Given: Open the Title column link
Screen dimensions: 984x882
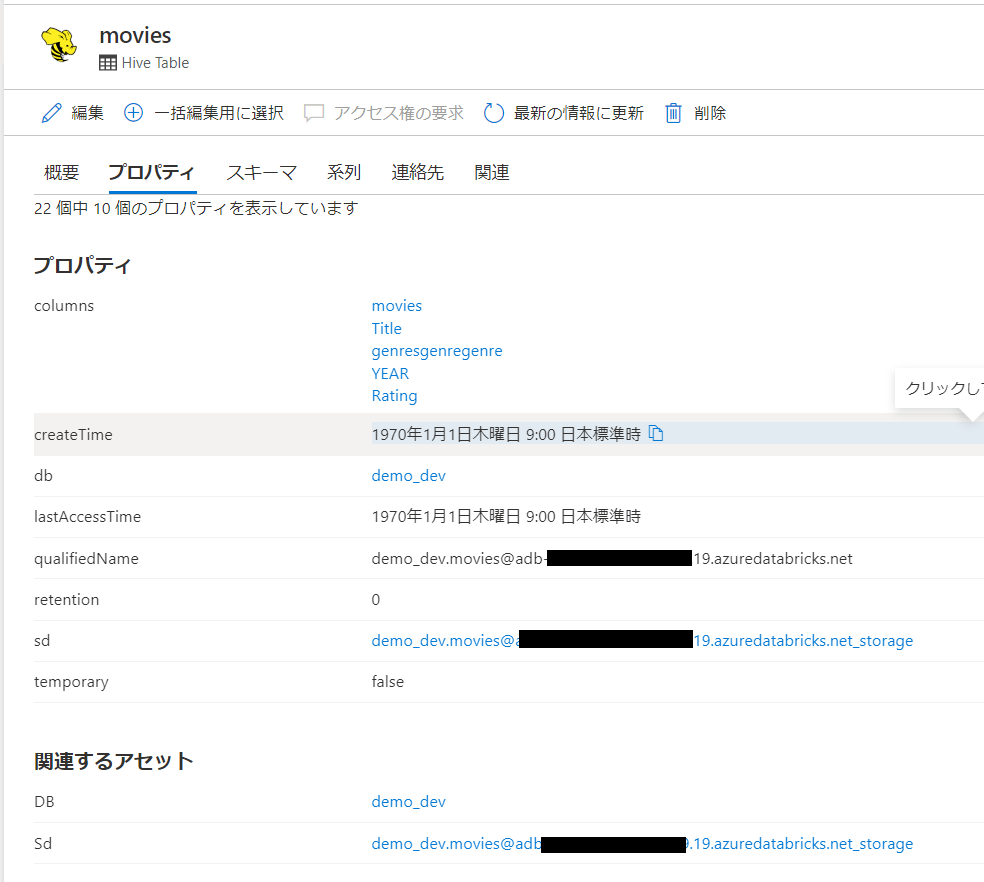Looking at the screenshot, I should (x=387, y=328).
